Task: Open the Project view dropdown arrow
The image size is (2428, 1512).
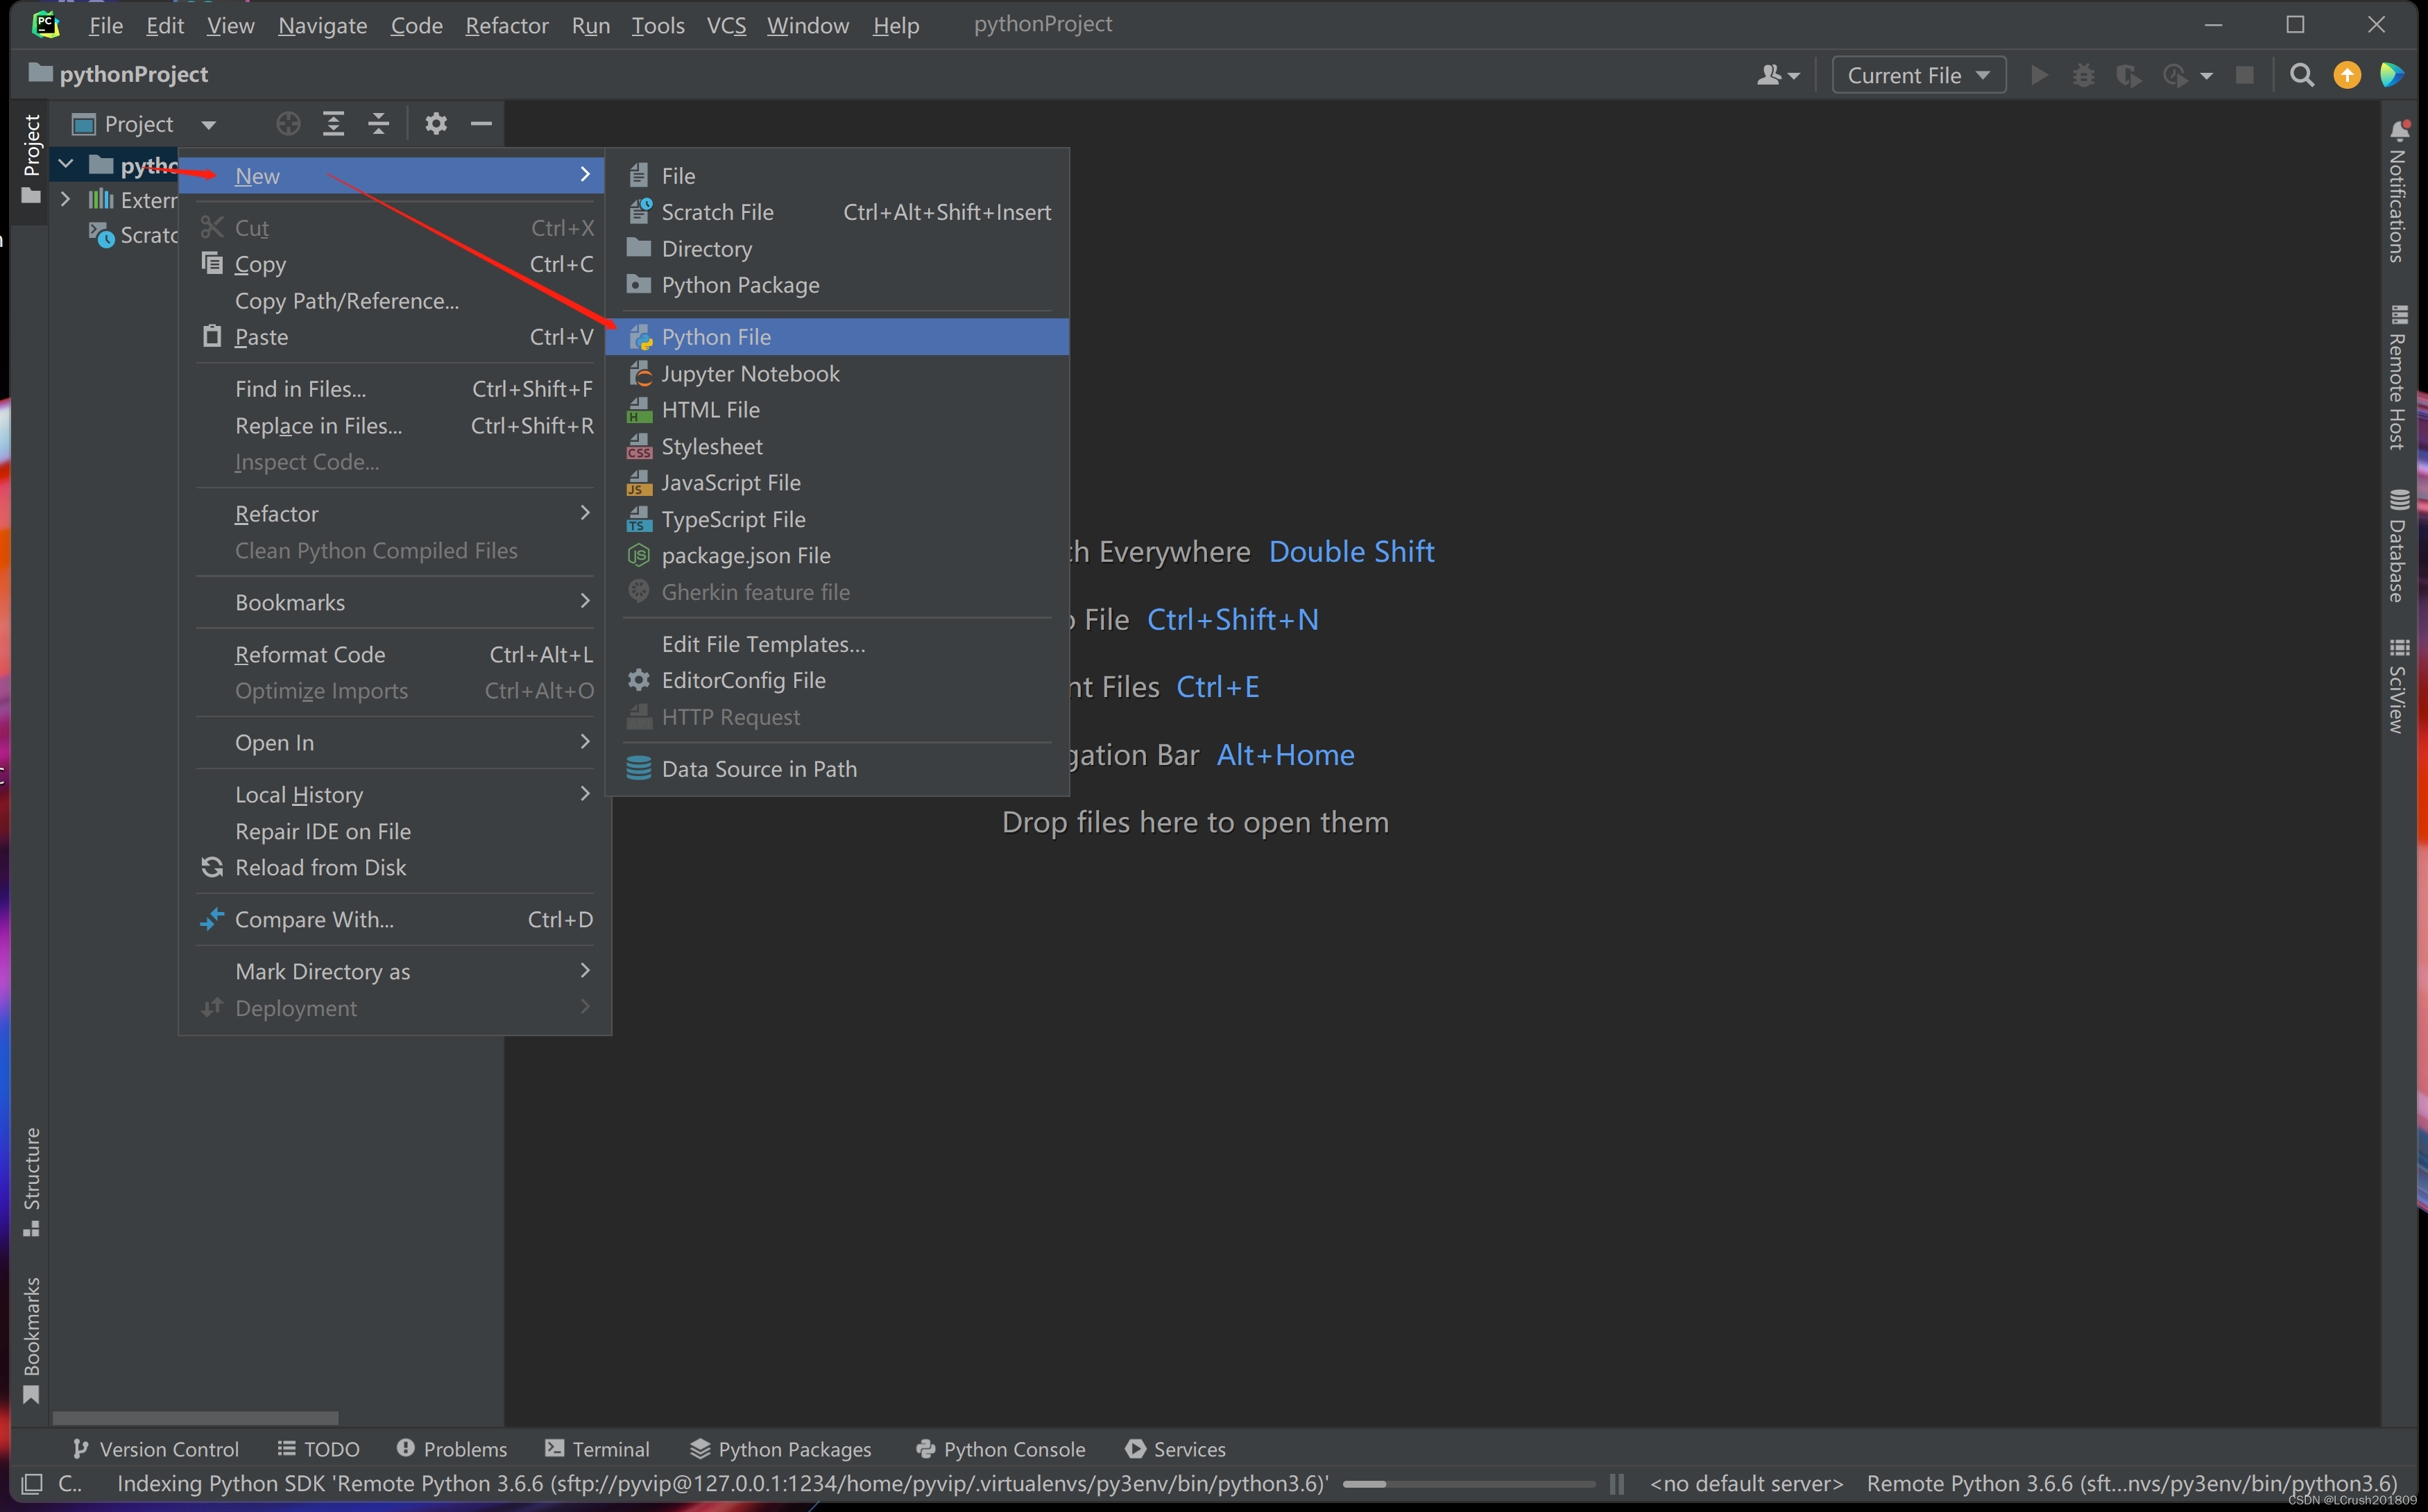Action: pos(208,125)
